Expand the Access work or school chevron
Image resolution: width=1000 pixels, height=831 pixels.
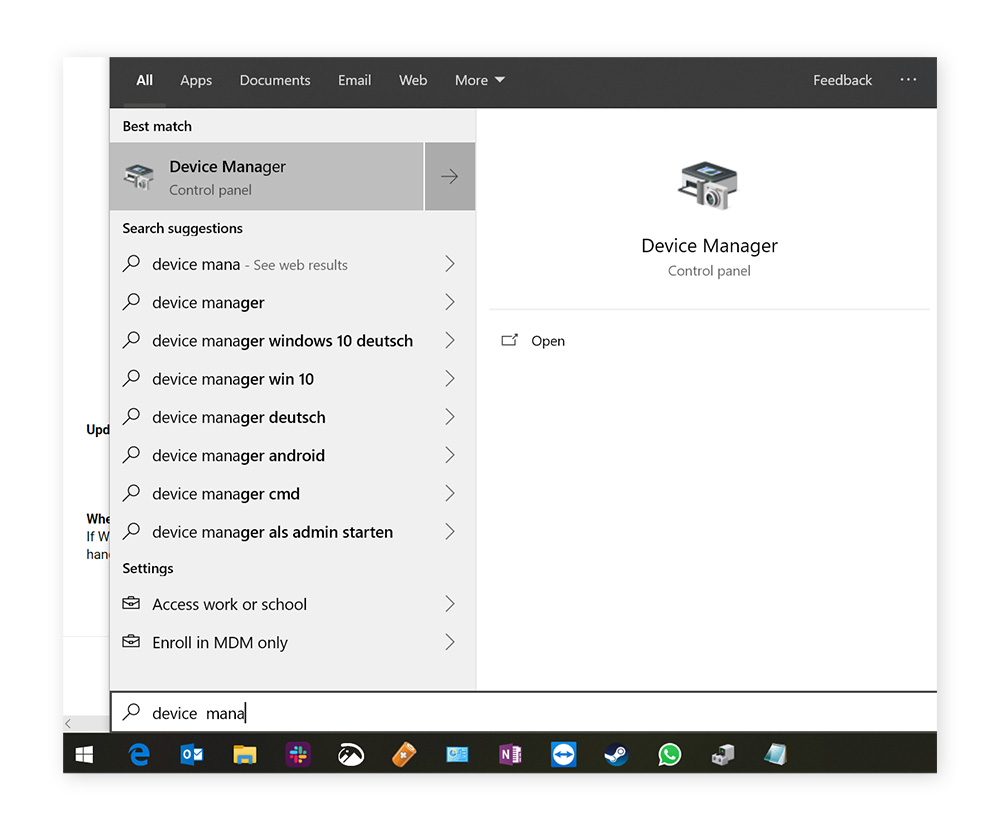[450, 603]
